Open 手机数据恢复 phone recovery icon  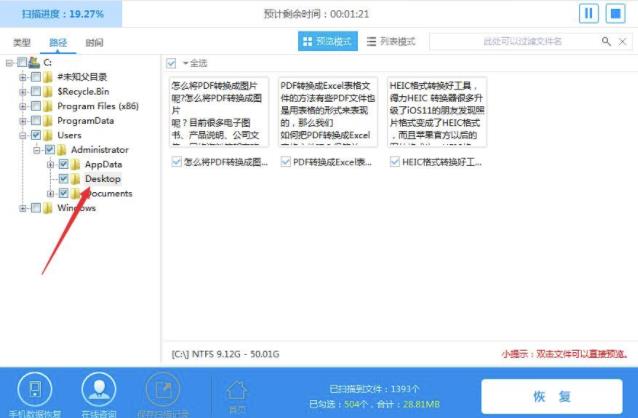tap(35, 390)
